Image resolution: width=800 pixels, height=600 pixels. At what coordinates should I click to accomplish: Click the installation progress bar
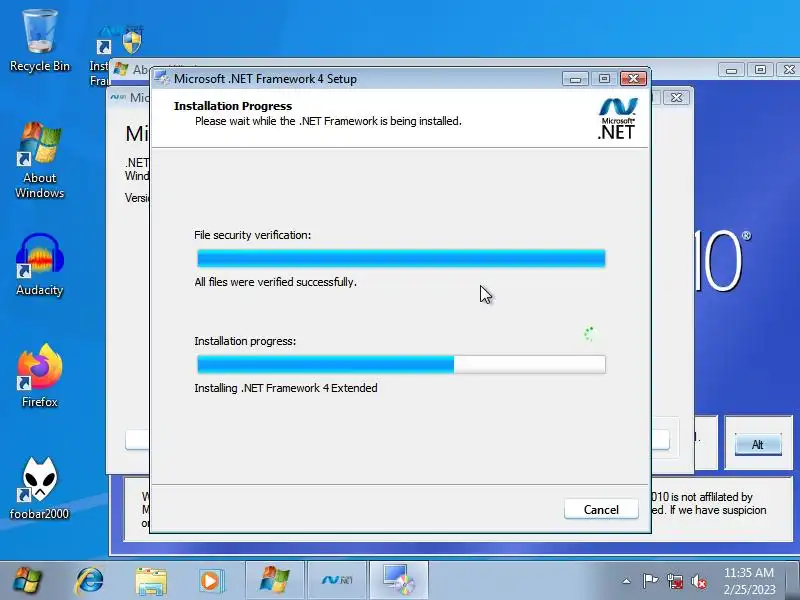401,364
